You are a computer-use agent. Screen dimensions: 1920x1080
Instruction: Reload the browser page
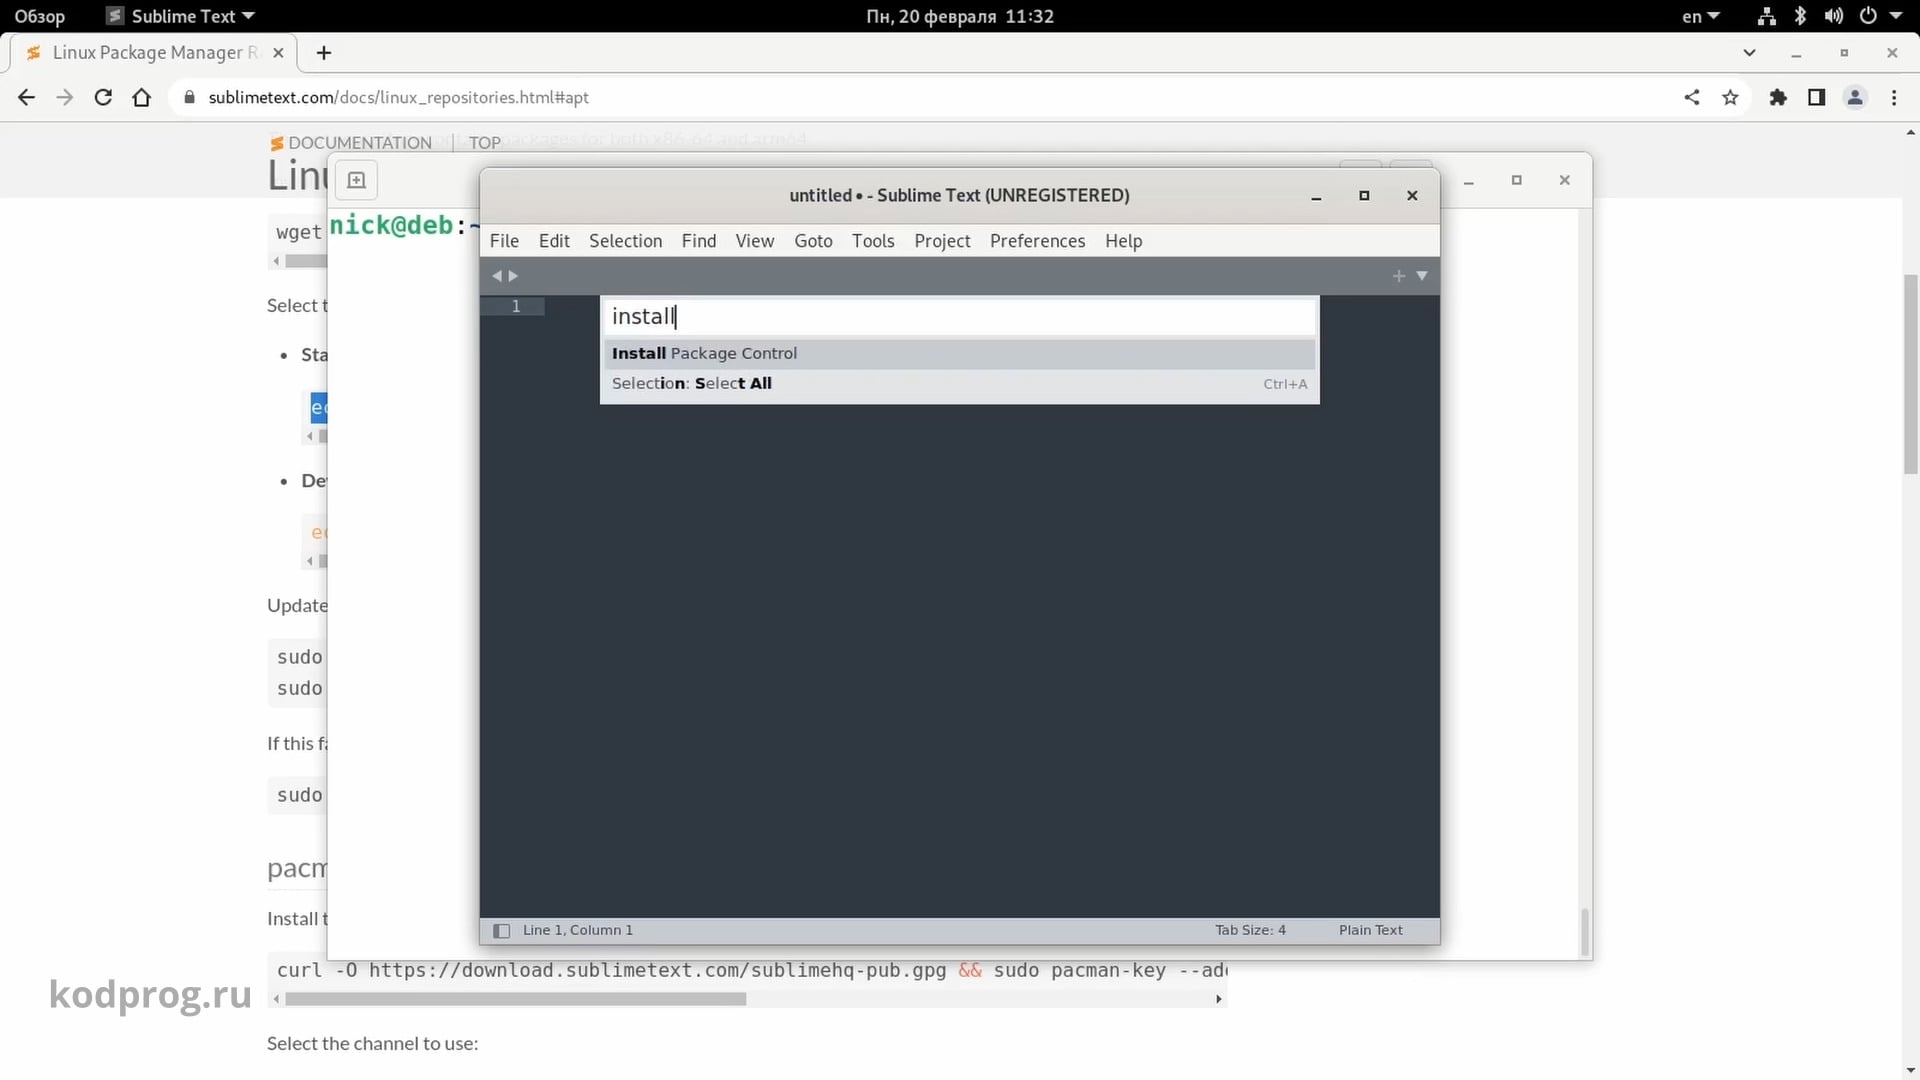[103, 97]
